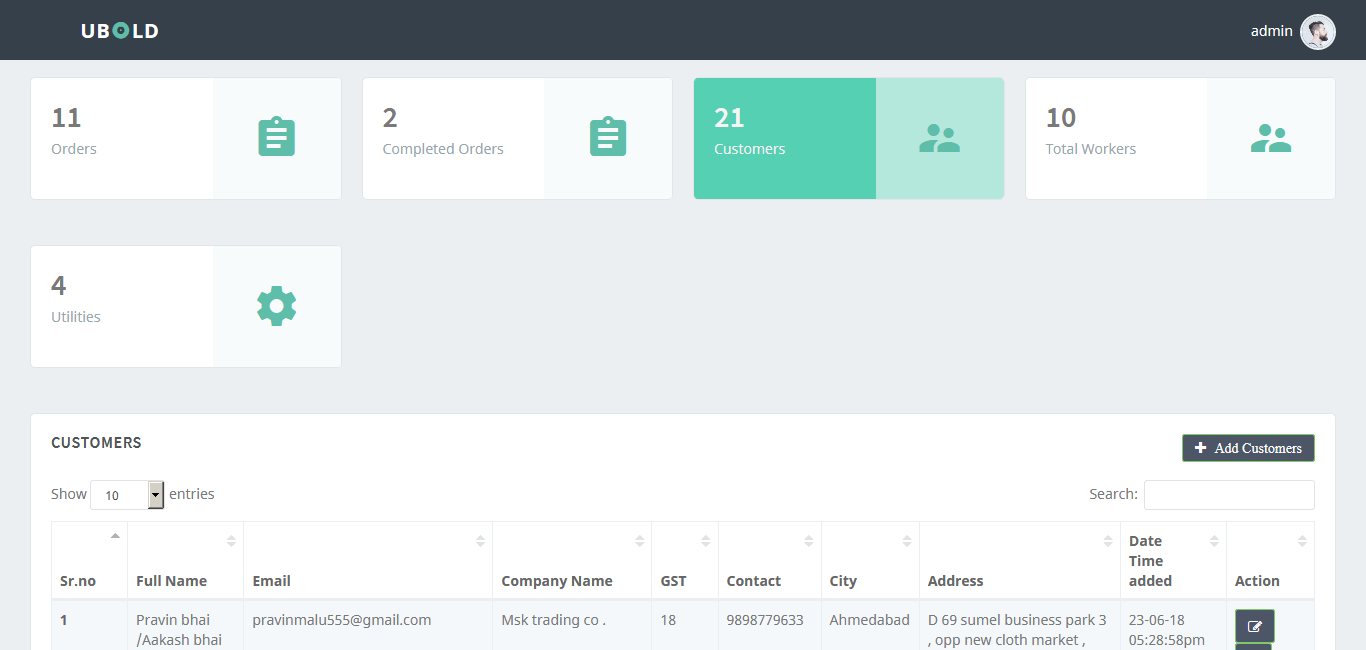Open the 10 Total Workers card

pyautogui.click(x=1180, y=138)
